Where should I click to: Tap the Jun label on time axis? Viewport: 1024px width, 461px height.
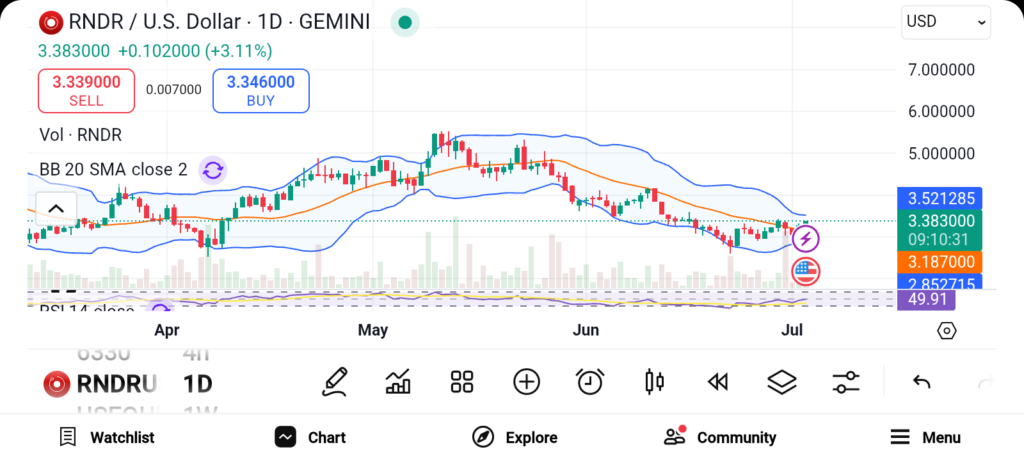click(586, 330)
